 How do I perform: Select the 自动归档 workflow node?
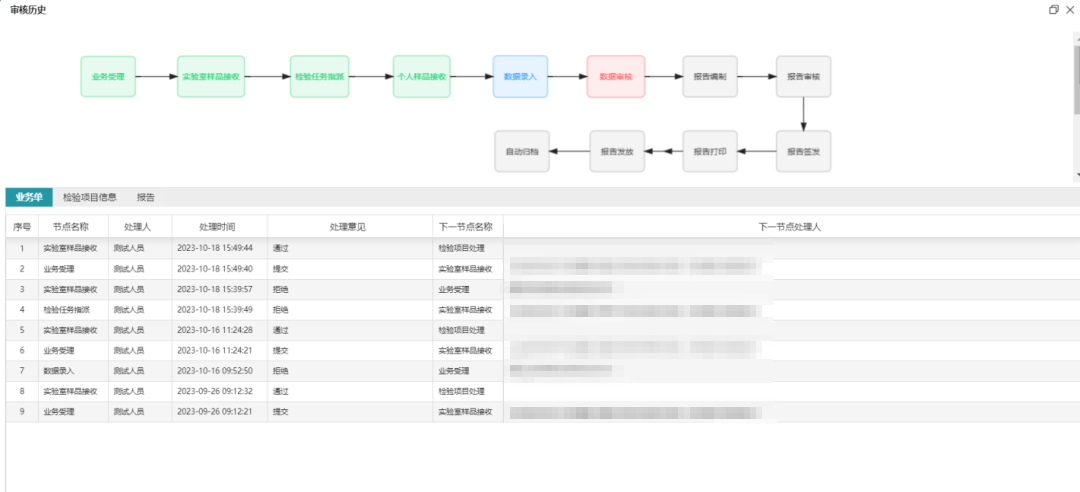[522, 152]
